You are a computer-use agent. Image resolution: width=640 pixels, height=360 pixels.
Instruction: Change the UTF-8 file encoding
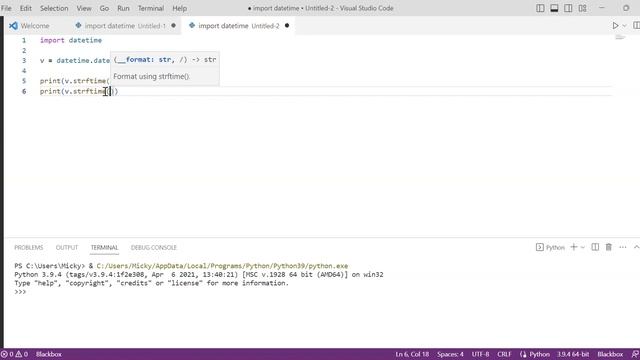480,354
